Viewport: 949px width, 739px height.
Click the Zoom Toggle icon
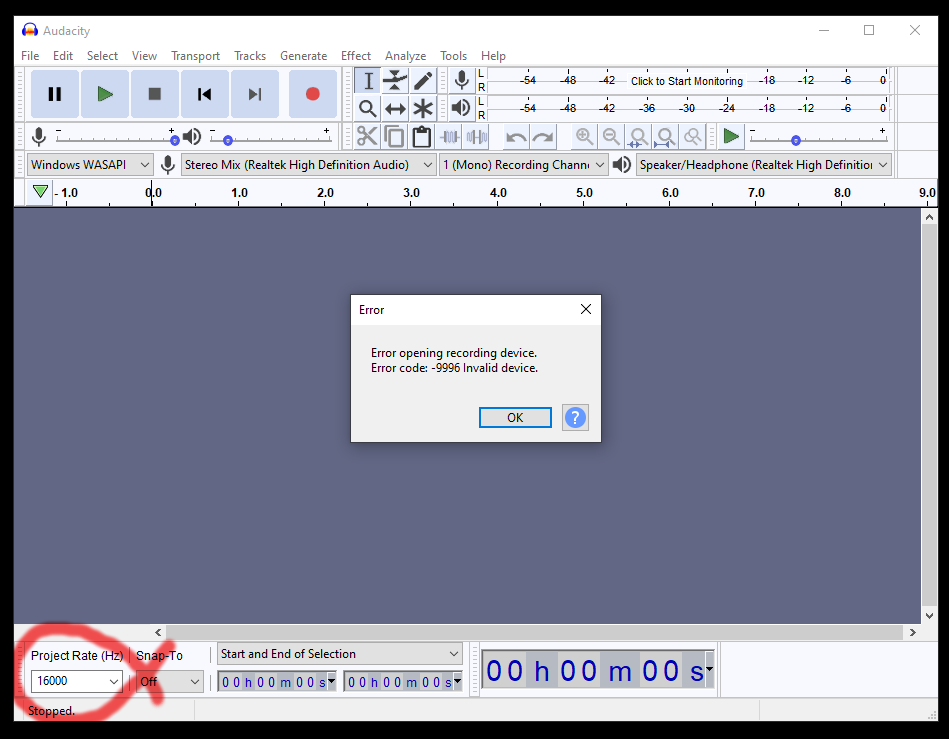point(693,137)
